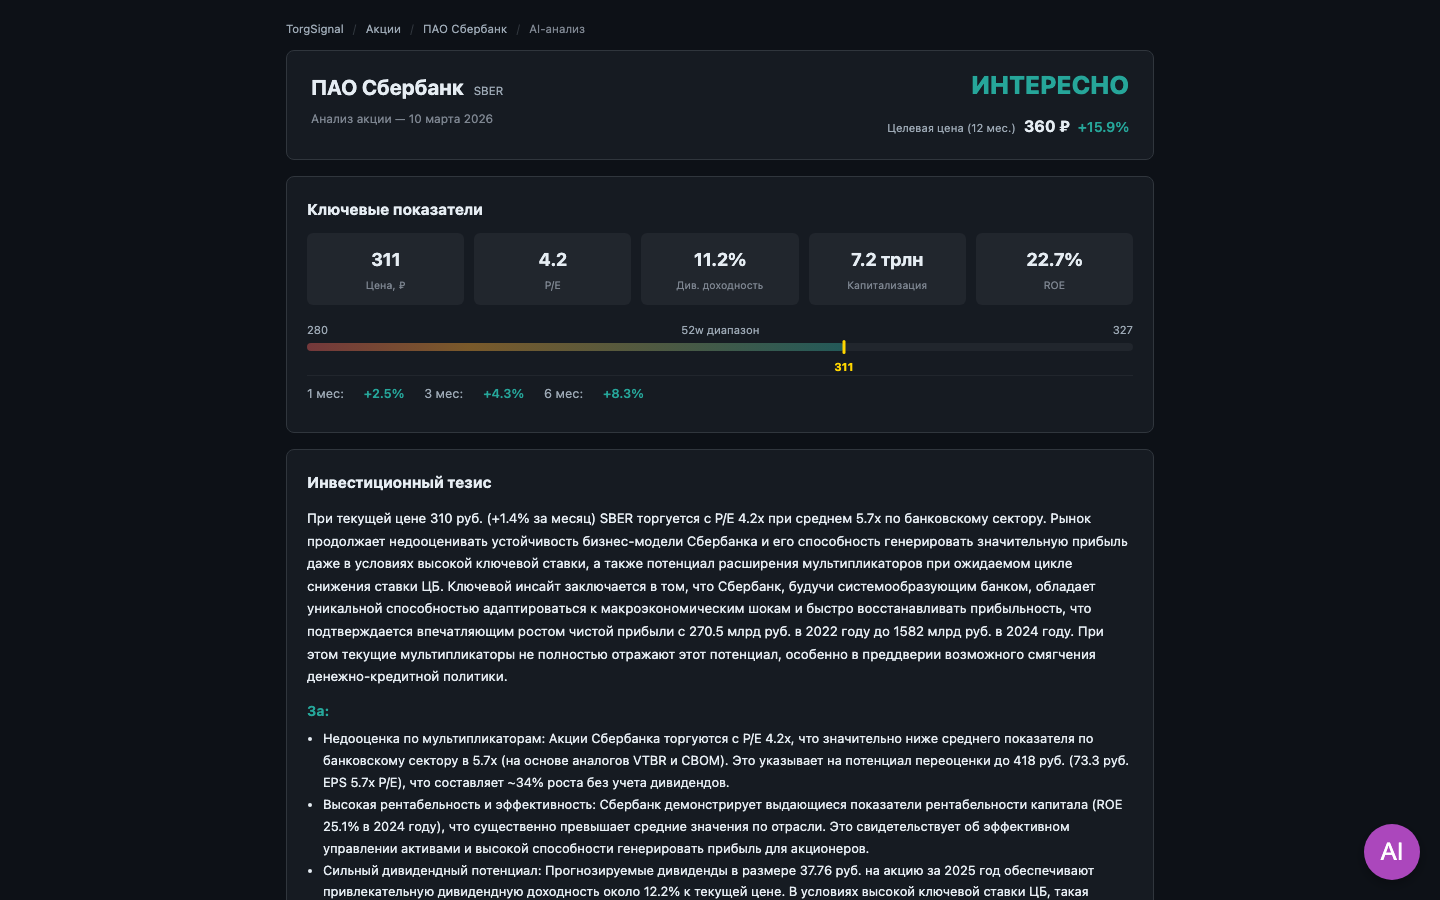Click the 1 мес +2.5% performance value
The height and width of the screenshot is (900, 1440).
(x=384, y=394)
